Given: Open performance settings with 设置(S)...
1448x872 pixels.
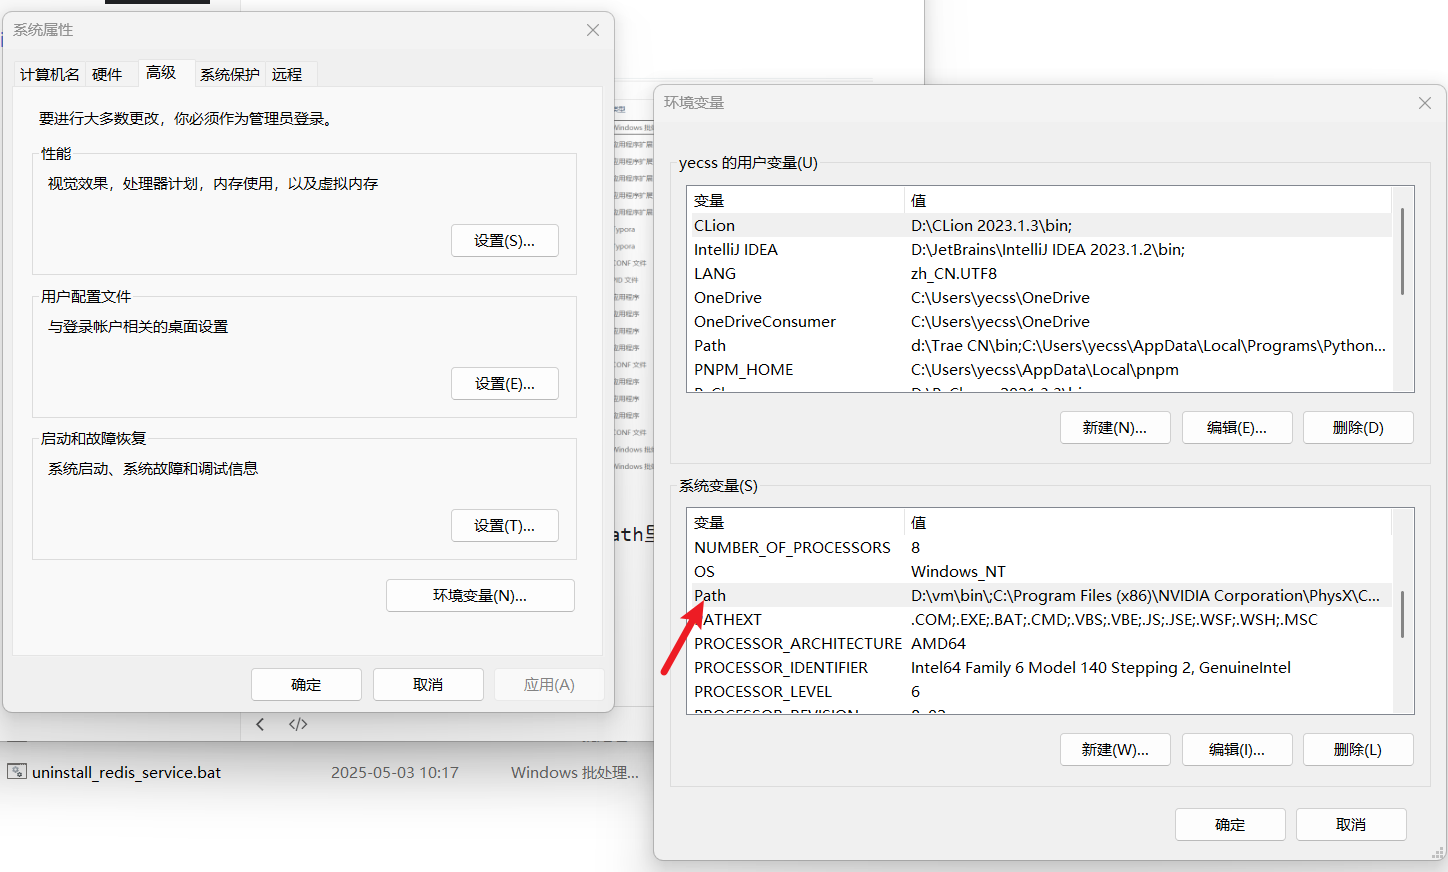Looking at the screenshot, I should [x=505, y=241].
